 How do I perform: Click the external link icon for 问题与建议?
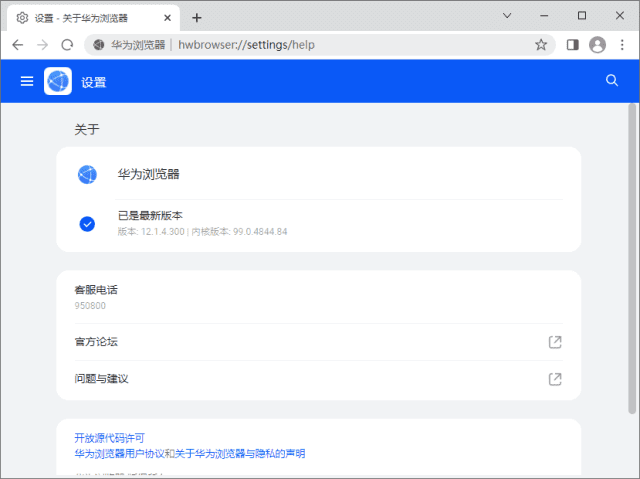555,379
